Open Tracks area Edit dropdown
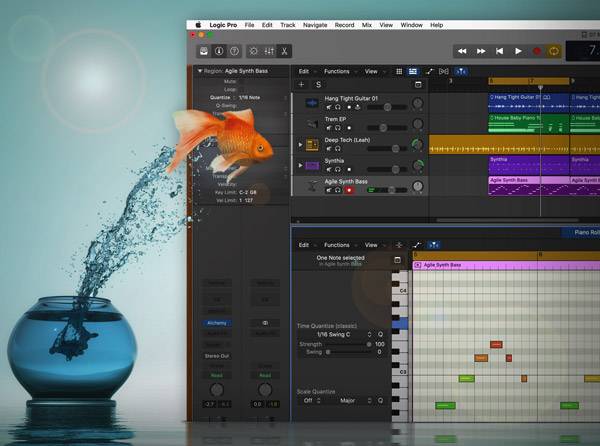Image resolution: width=600 pixels, height=446 pixels. (308, 72)
